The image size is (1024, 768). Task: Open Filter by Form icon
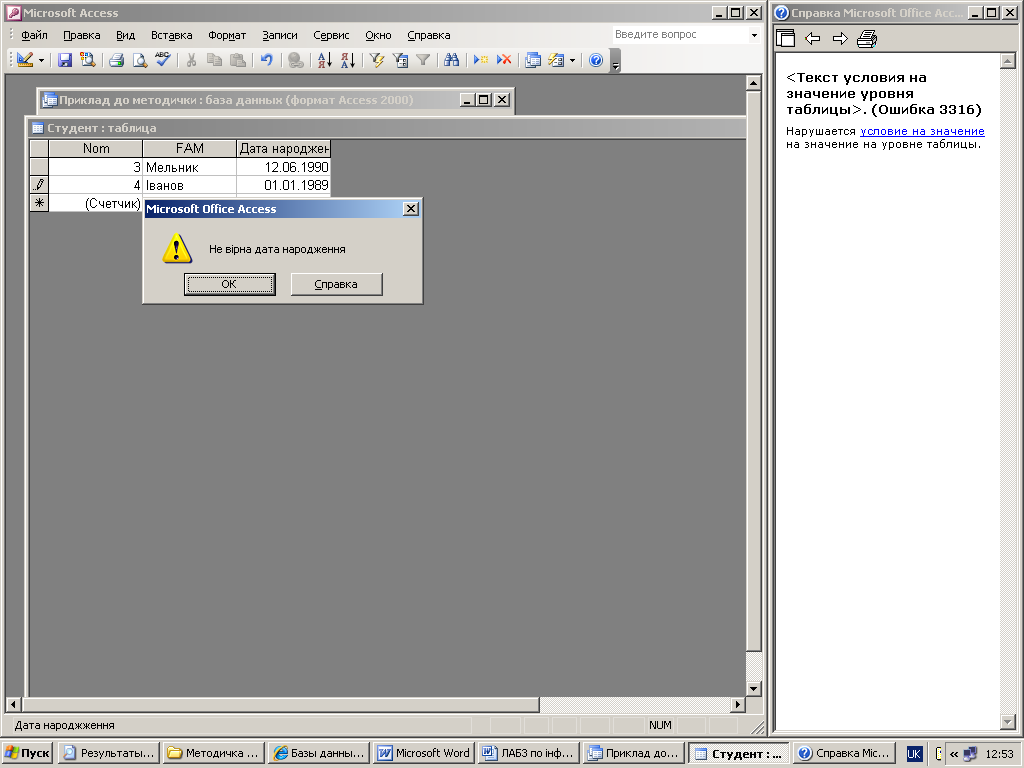tap(400, 60)
